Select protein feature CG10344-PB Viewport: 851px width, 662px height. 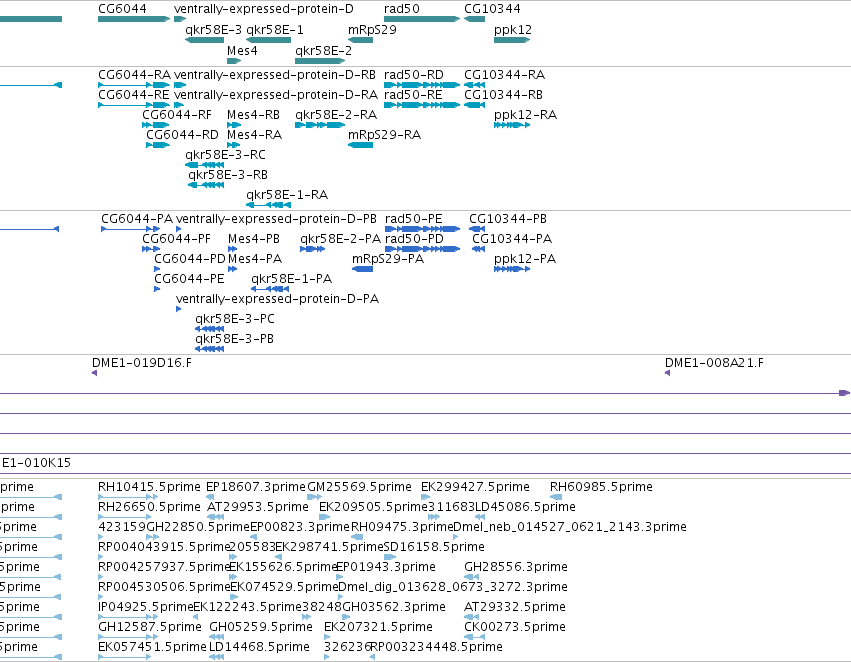508,219
